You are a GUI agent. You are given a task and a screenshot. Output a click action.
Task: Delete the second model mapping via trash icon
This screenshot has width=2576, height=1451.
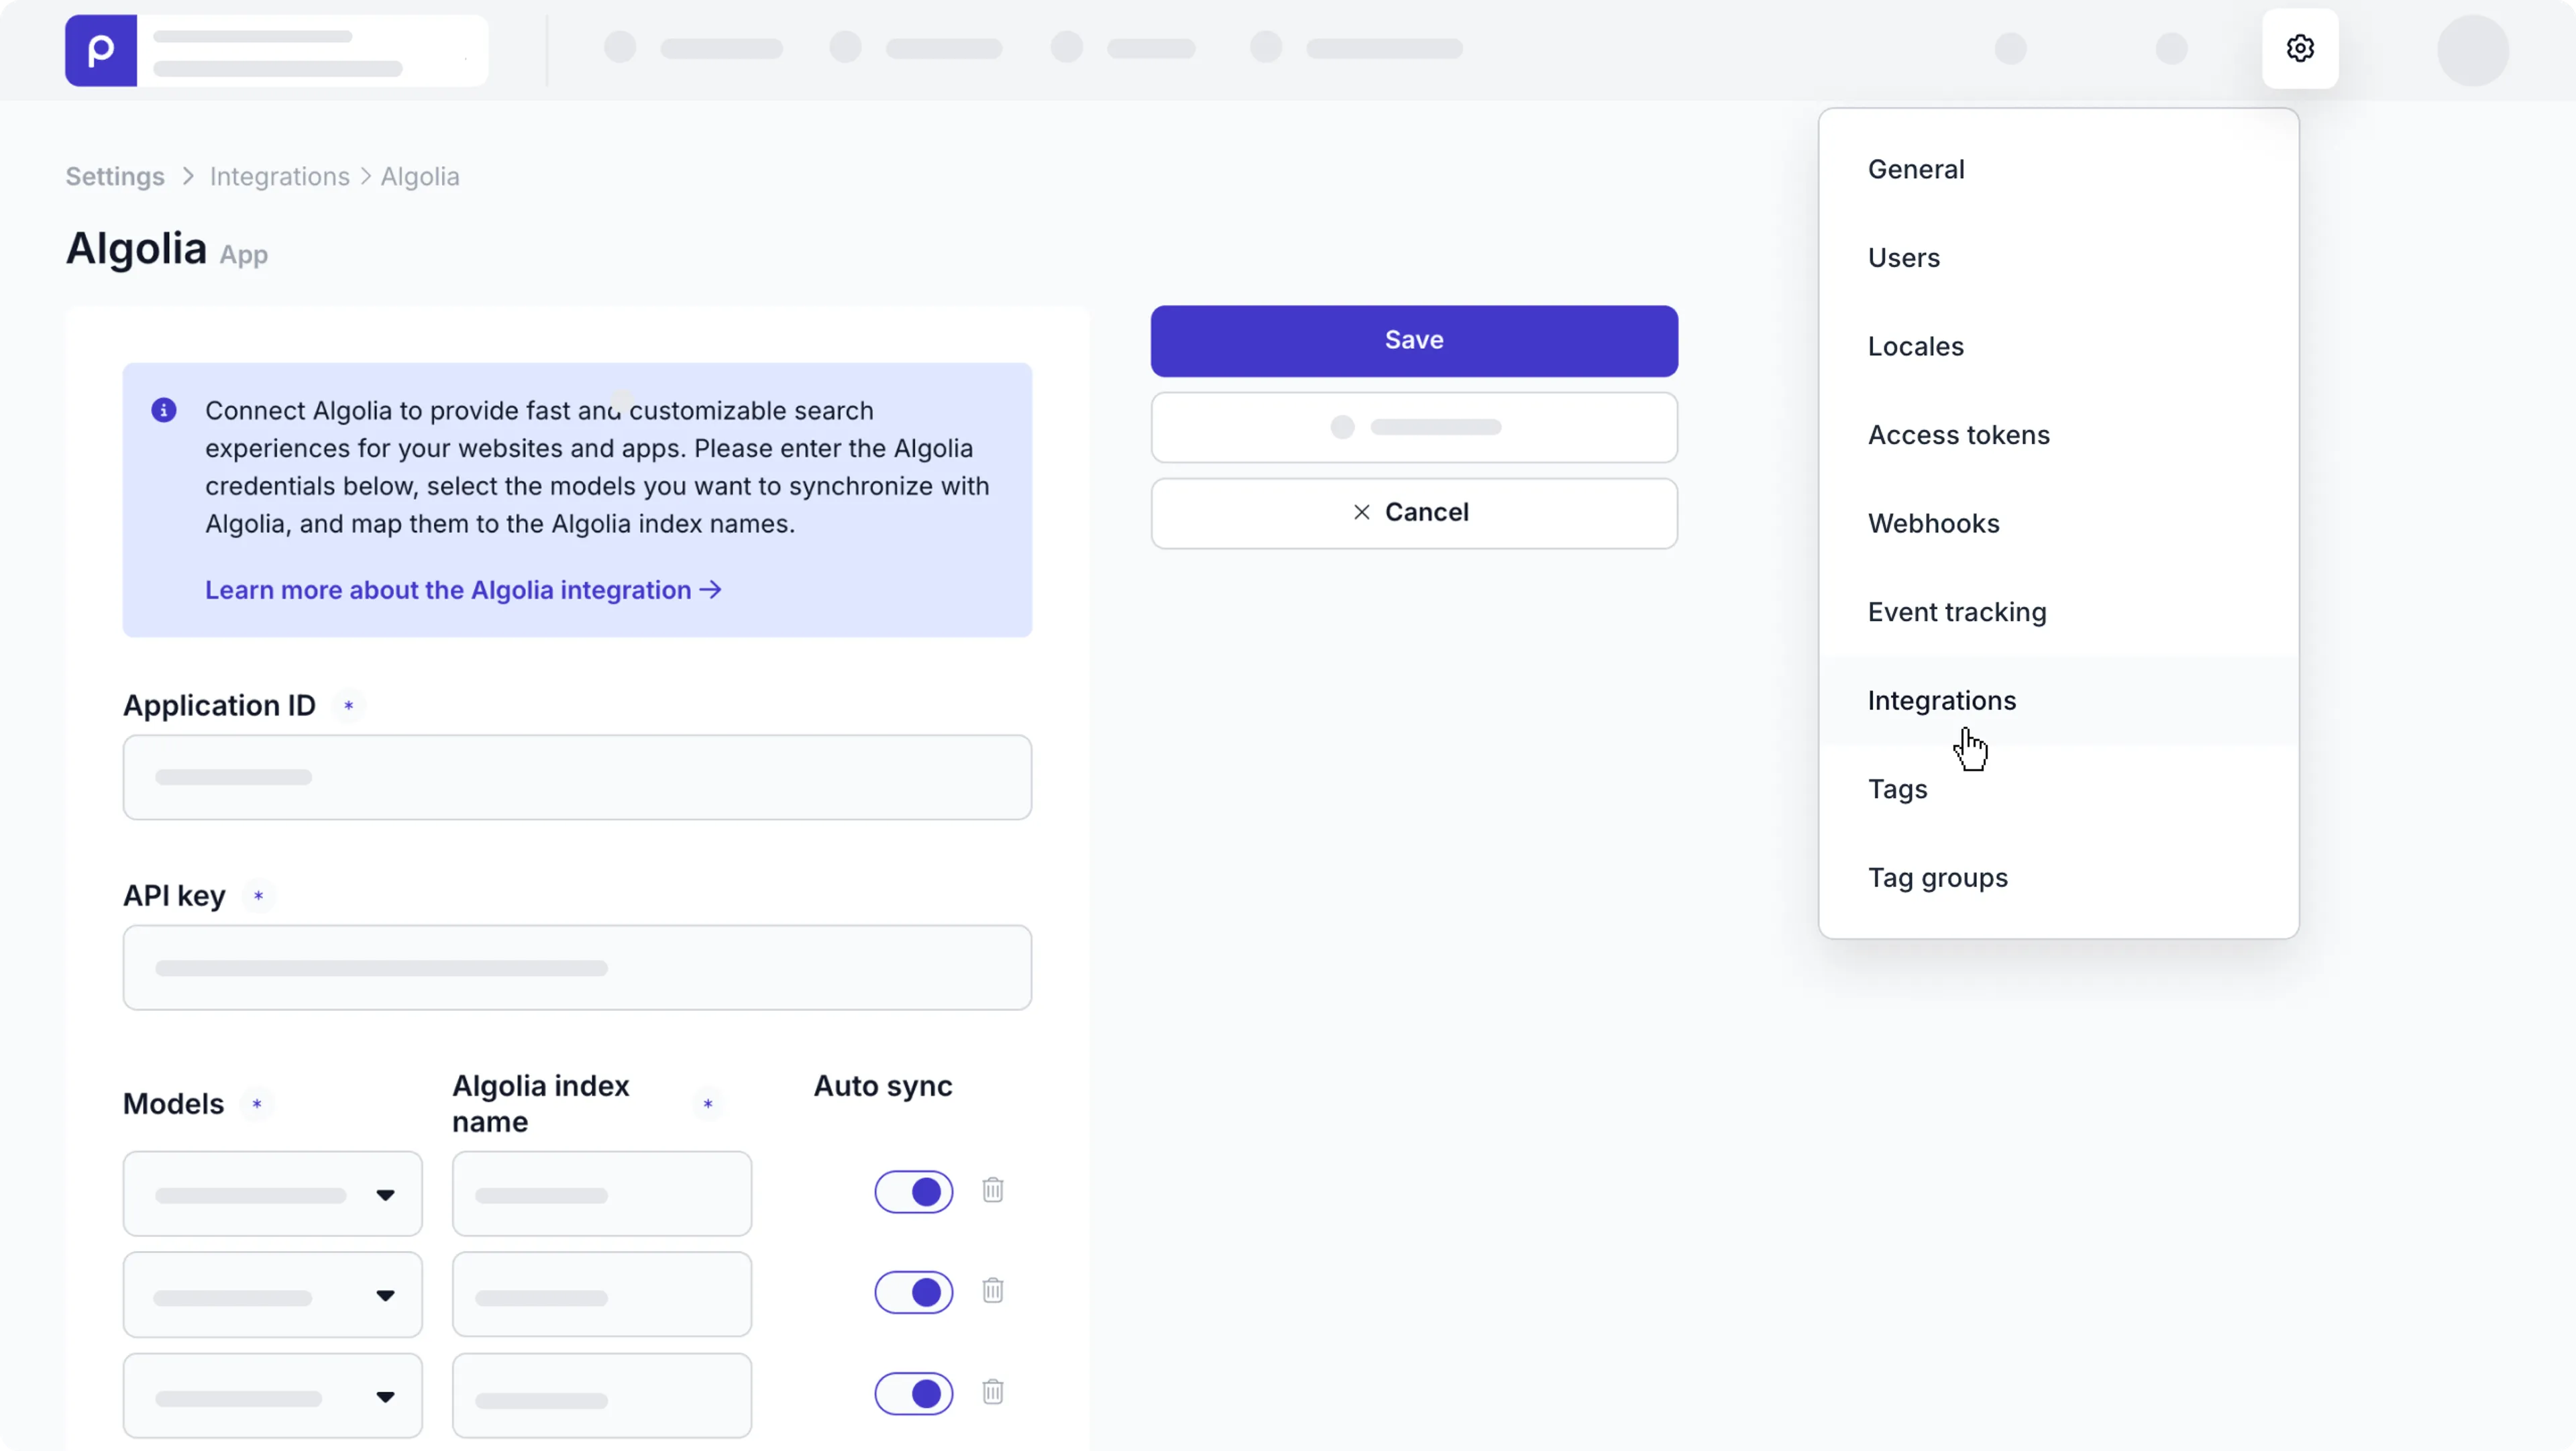(x=993, y=1291)
